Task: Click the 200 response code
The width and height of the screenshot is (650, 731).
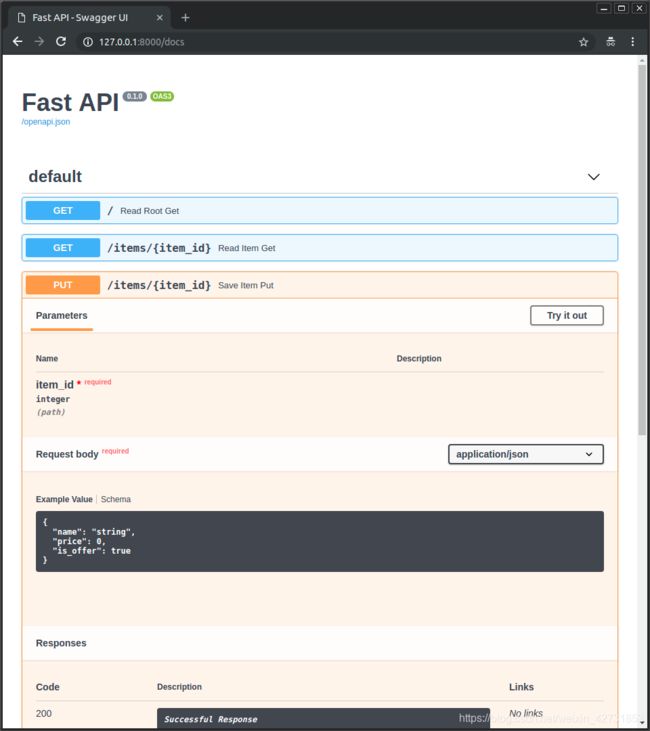Action: coord(44,713)
